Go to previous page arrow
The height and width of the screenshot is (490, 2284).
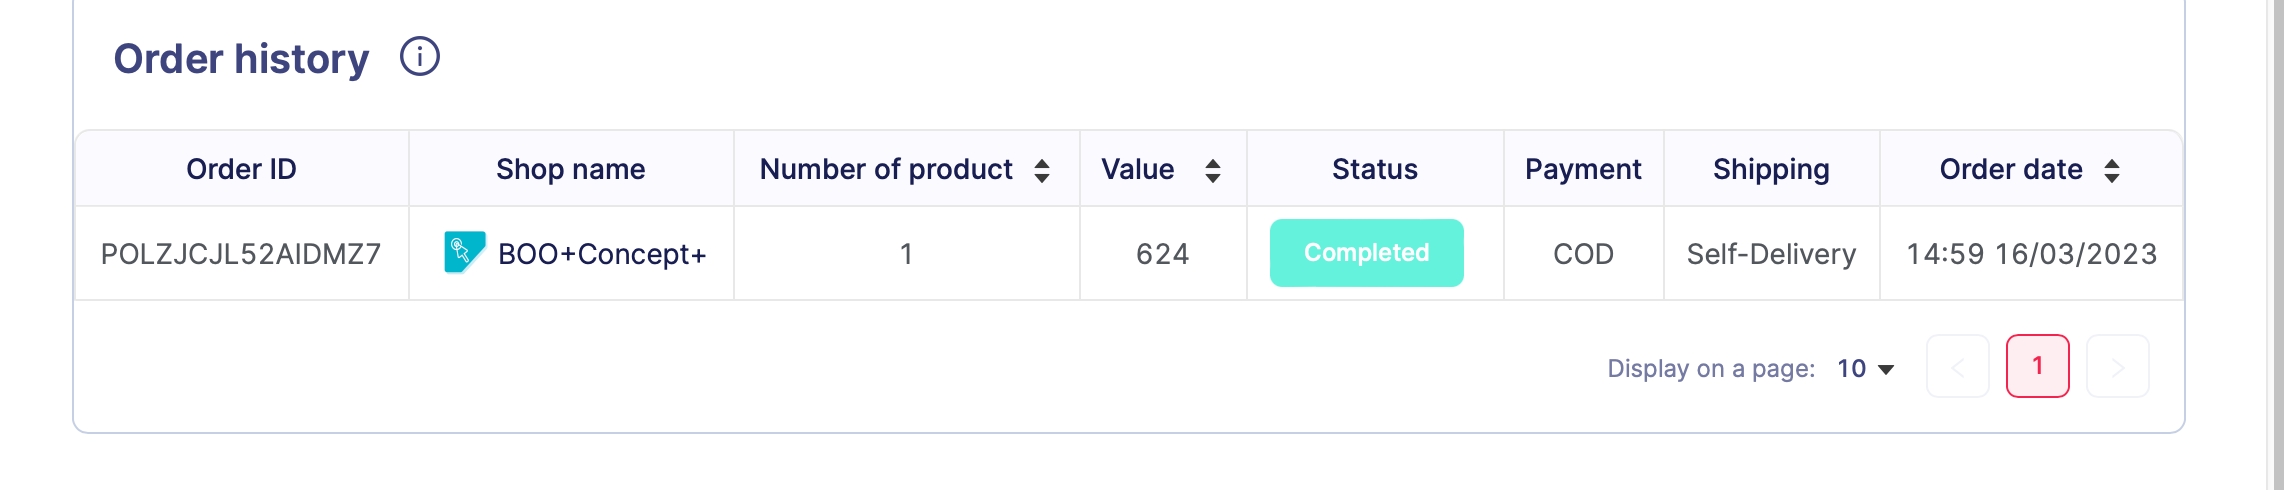[1958, 366]
